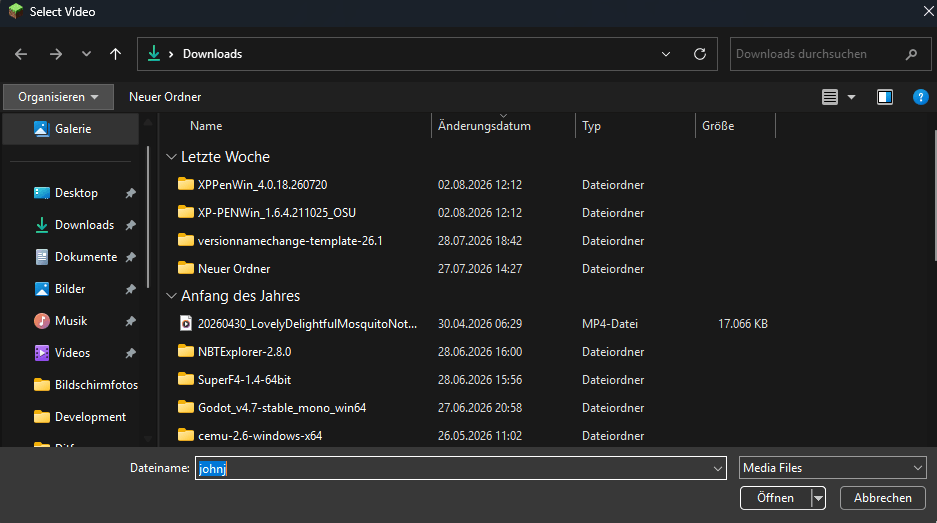The width and height of the screenshot is (937, 523).
Task: Go up one folder level
Action: pos(115,54)
